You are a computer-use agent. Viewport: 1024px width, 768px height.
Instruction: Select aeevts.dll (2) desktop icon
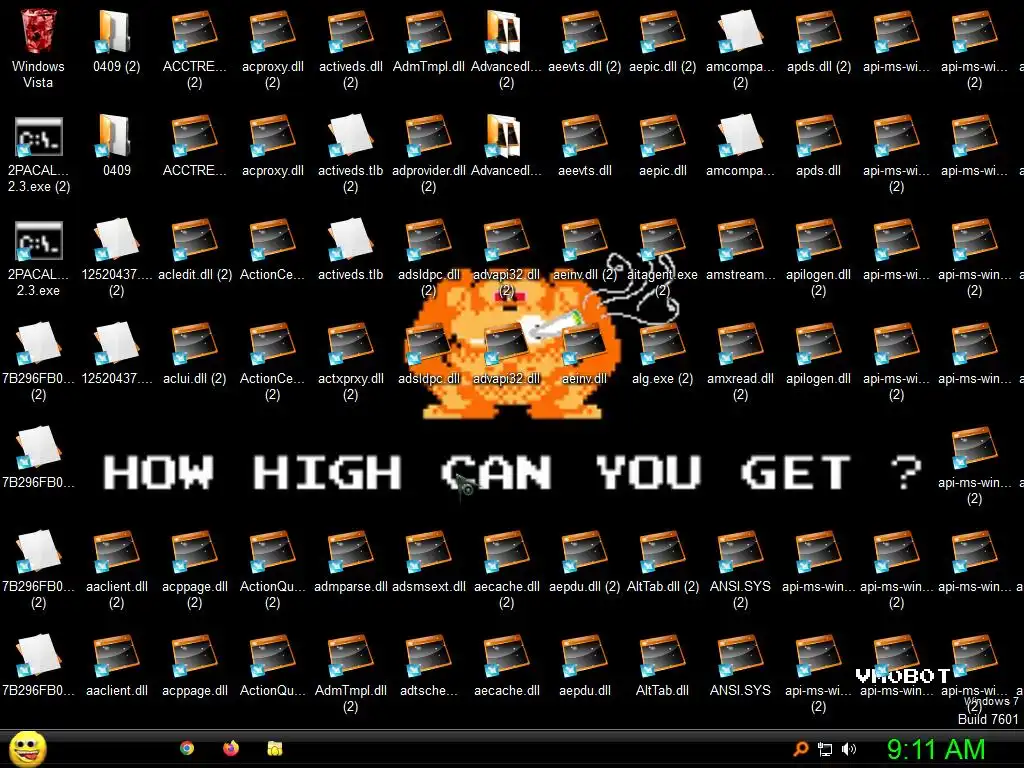pos(584,31)
